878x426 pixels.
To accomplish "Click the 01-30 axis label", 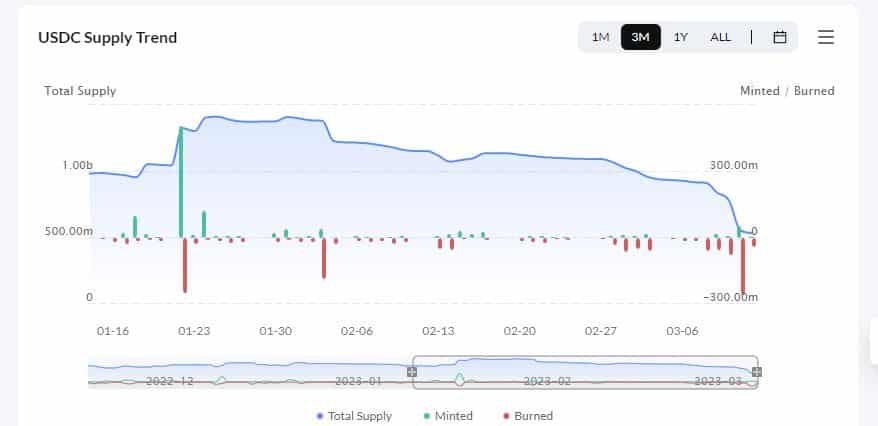I will point(275,331).
